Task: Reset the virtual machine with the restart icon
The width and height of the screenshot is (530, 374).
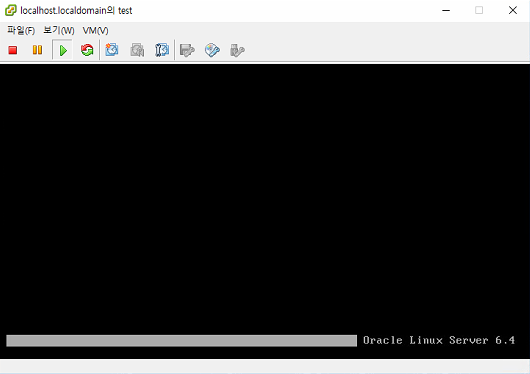Action: pos(87,50)
